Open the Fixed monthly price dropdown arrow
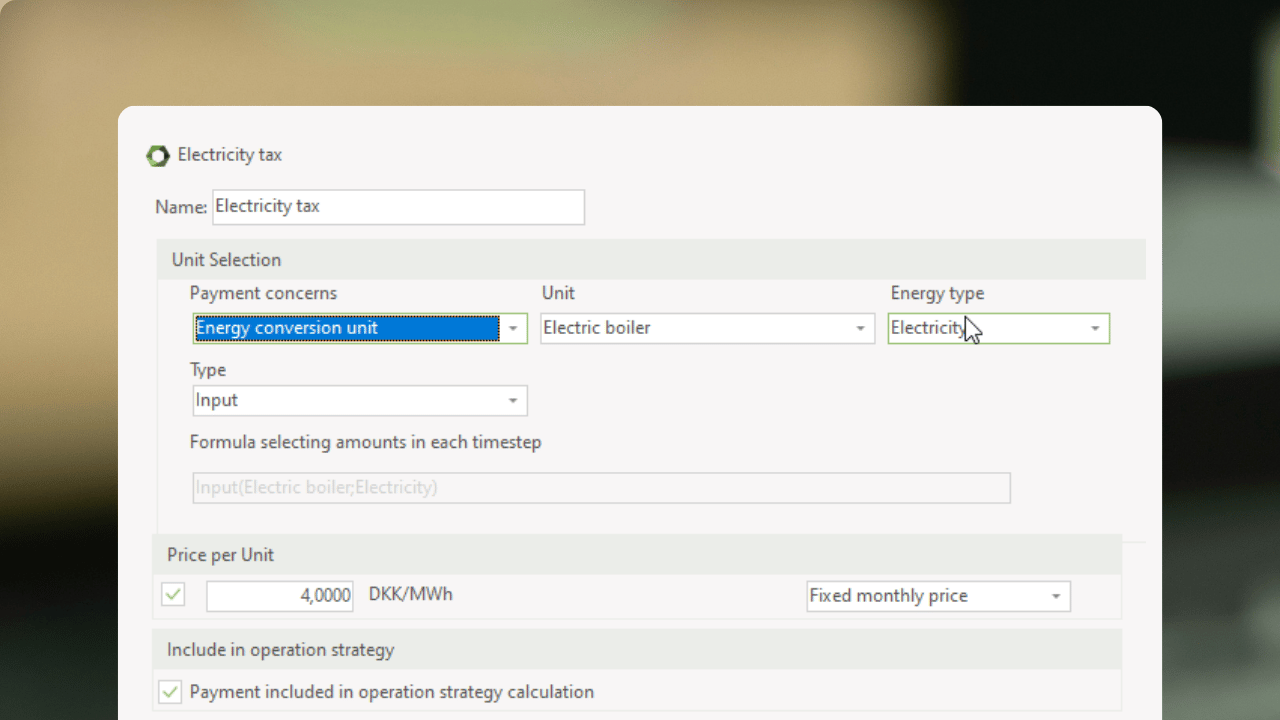Viewport: 1280px width, 720px height. pos(1056,597)
